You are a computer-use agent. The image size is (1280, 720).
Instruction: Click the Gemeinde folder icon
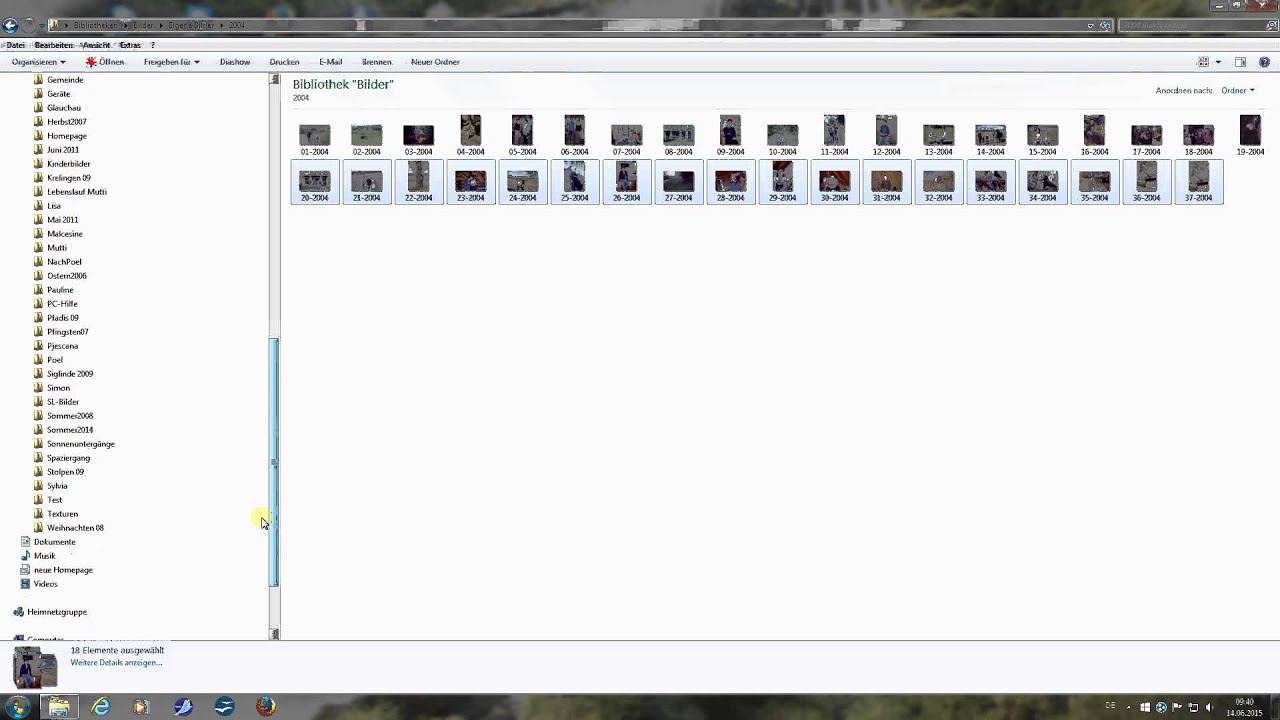click(x=38, y=80)
